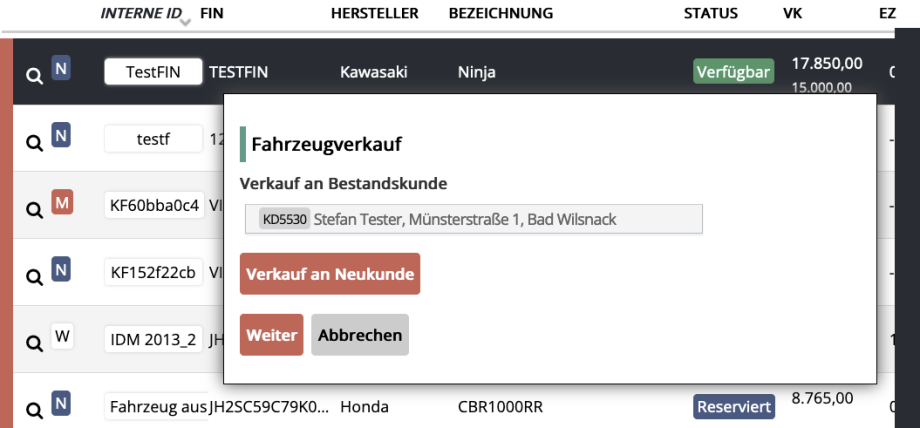Click the blue Reserviert status badge
Image resolution: width=920 pixels, height=428 pixels.
733,407
